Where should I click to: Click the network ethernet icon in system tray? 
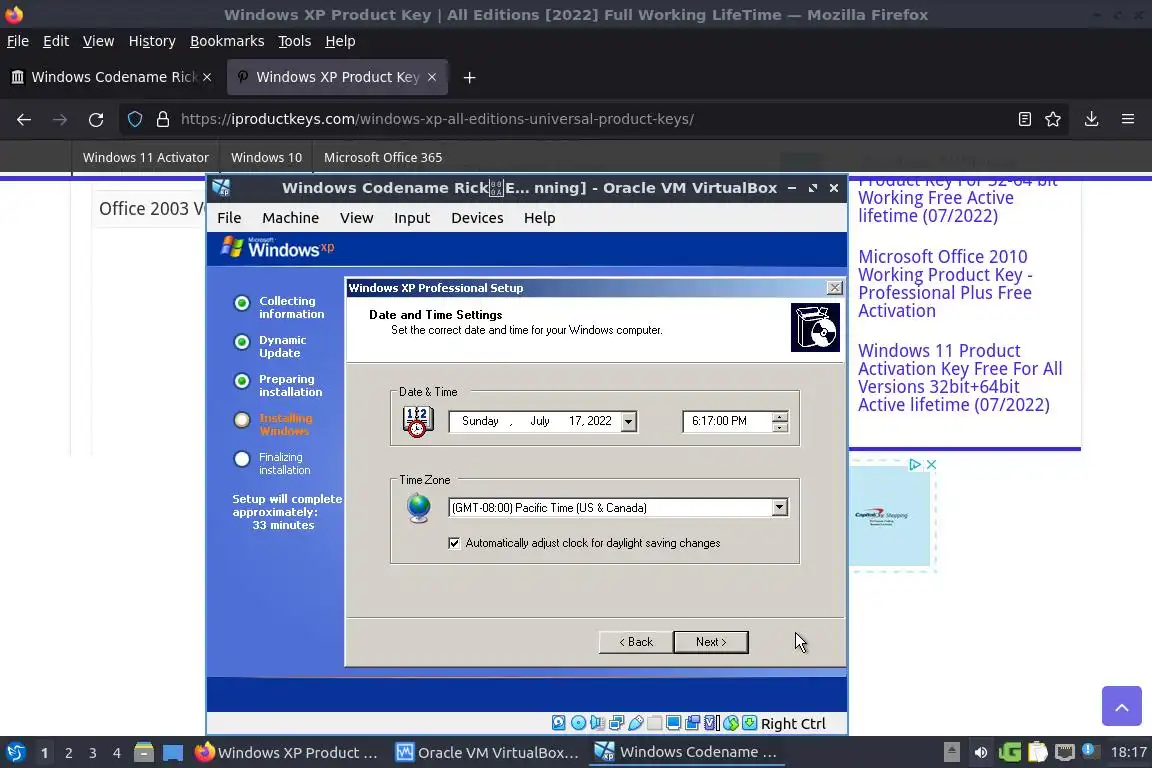coord(1065,752)
